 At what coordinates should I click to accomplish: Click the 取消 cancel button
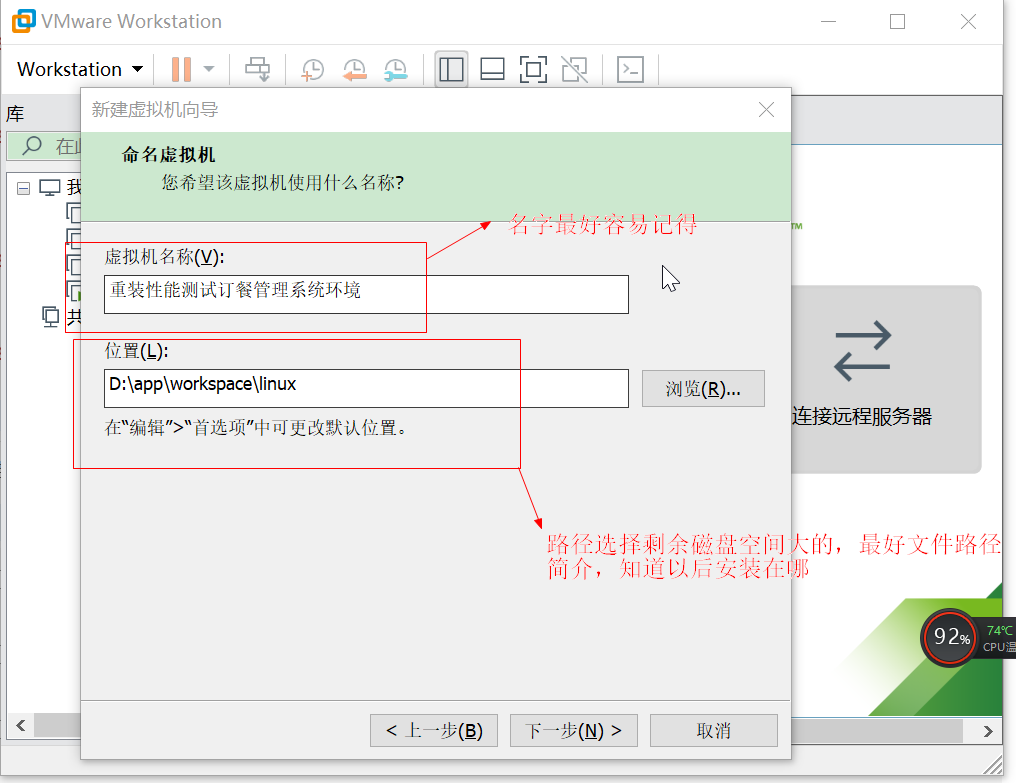tap(713, 730)
